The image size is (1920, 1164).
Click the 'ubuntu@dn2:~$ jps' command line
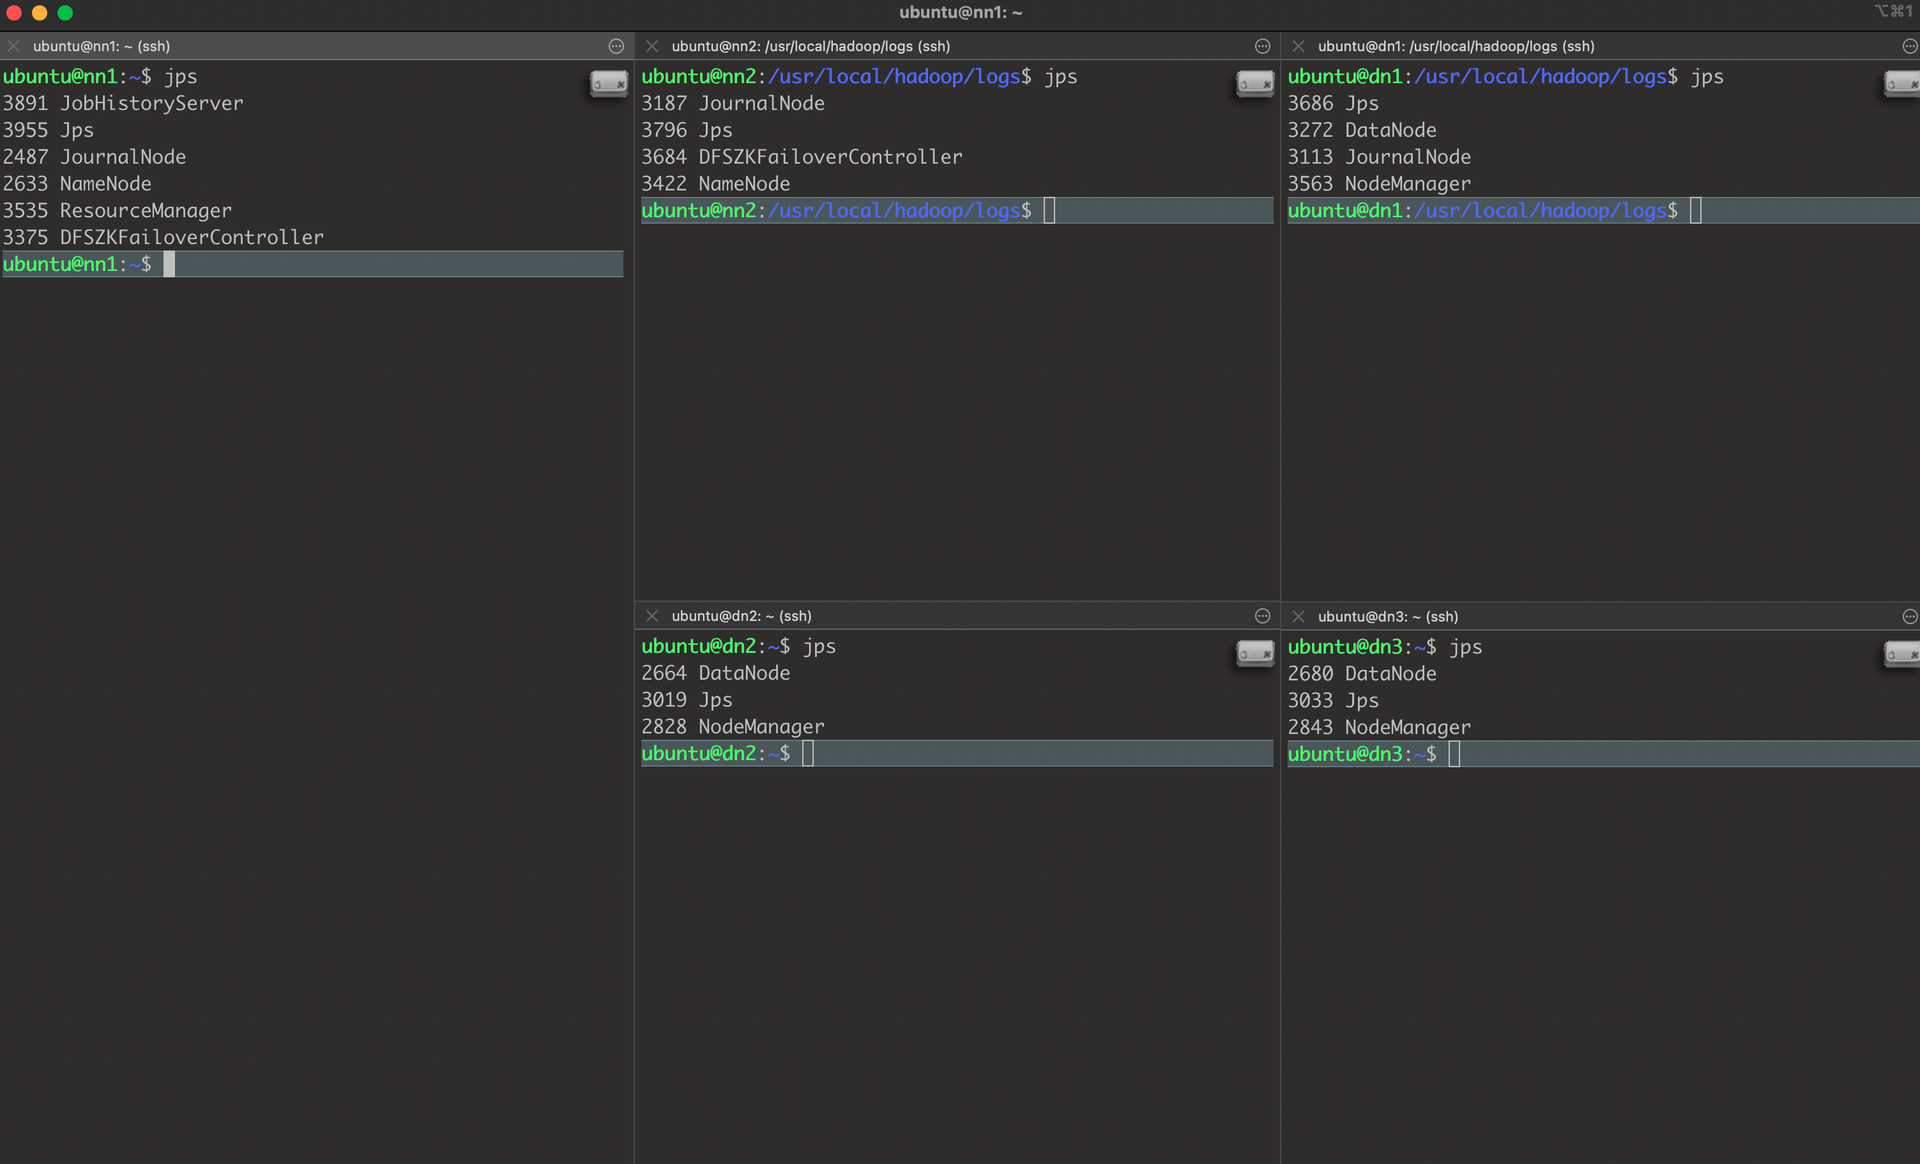coord(739,647)
